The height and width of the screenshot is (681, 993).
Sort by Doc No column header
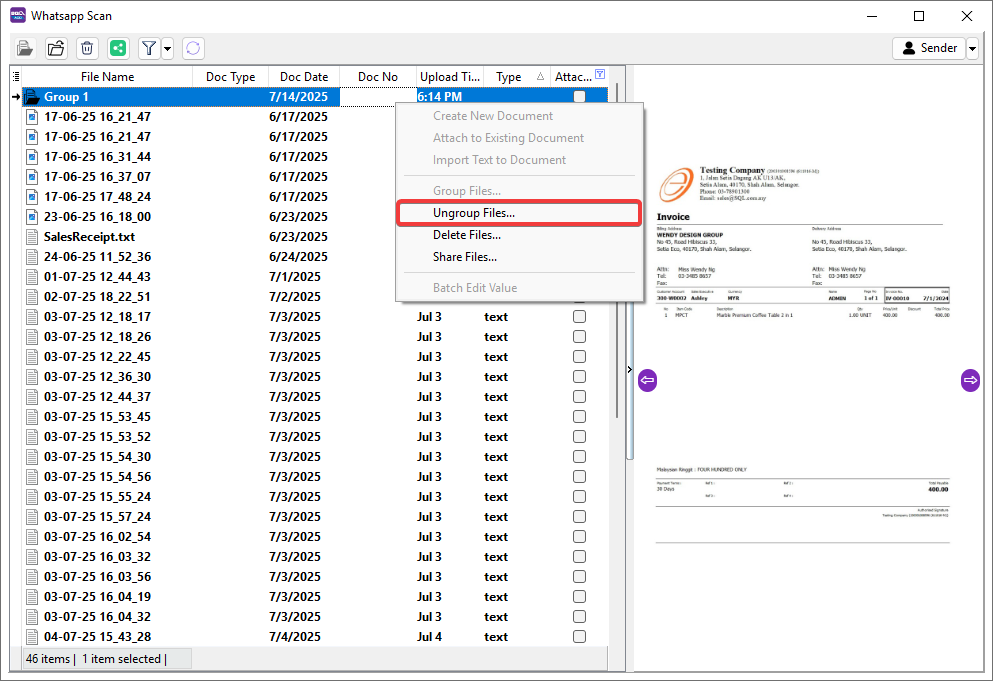tap(377, 77)
